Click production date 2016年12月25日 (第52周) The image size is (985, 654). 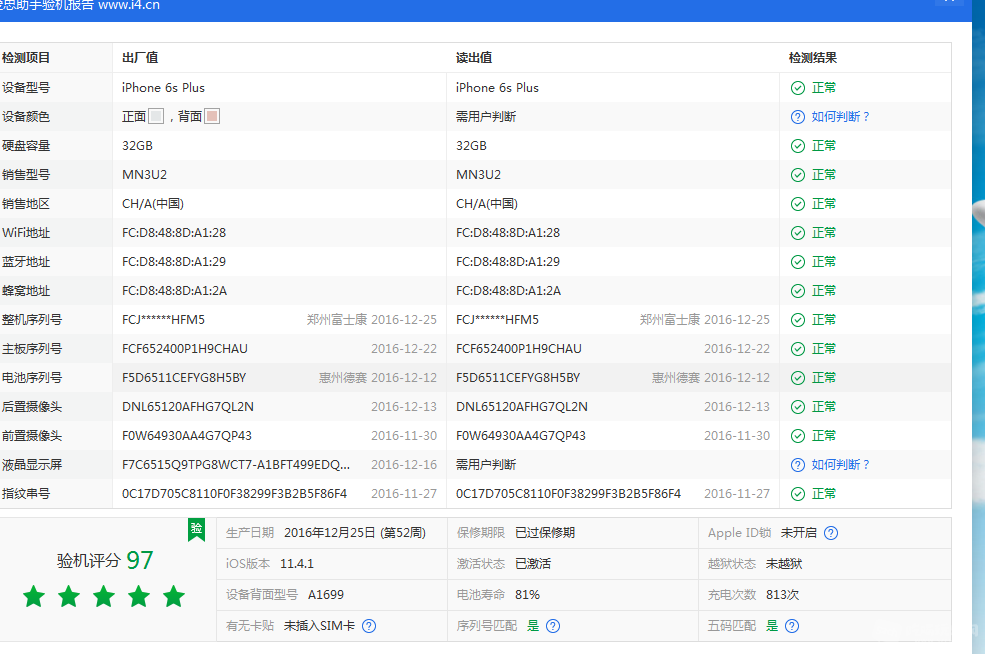355,533
